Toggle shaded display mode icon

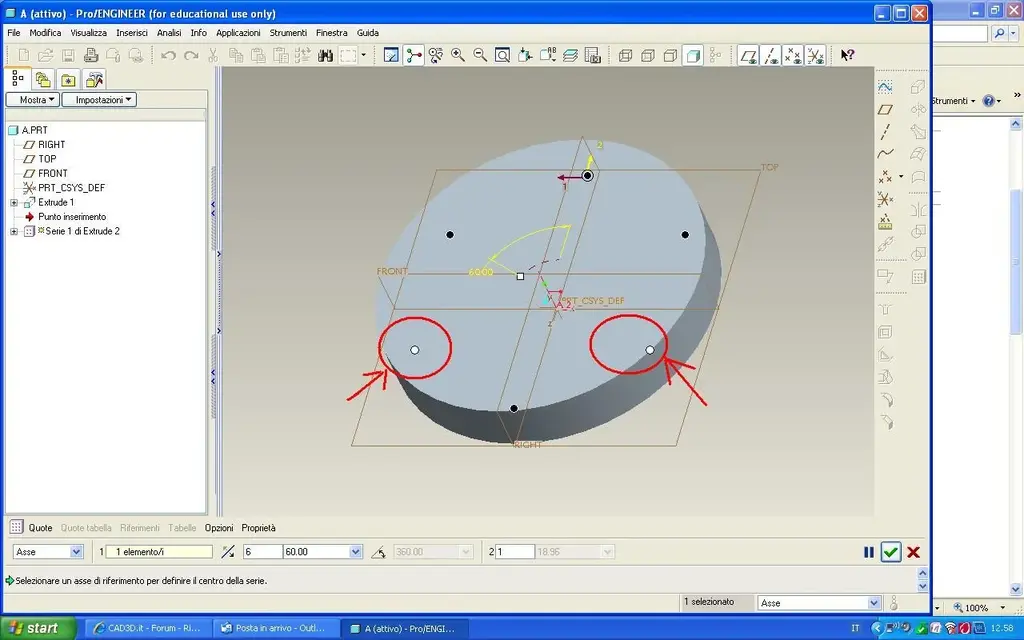point(693,56)
